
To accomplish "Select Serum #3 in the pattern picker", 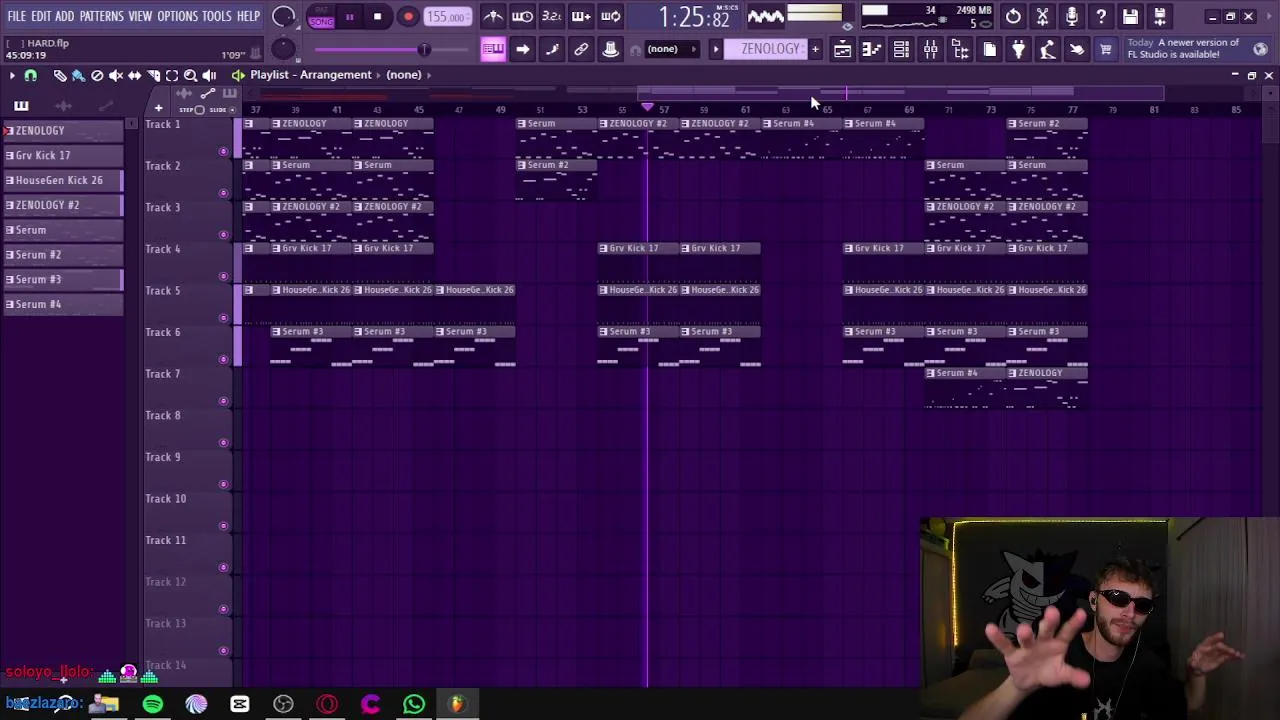I will click(x=62, y=279).
